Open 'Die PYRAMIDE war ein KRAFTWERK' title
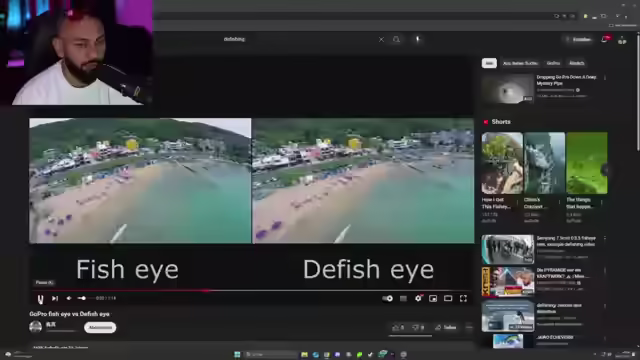 click(563, 273)
